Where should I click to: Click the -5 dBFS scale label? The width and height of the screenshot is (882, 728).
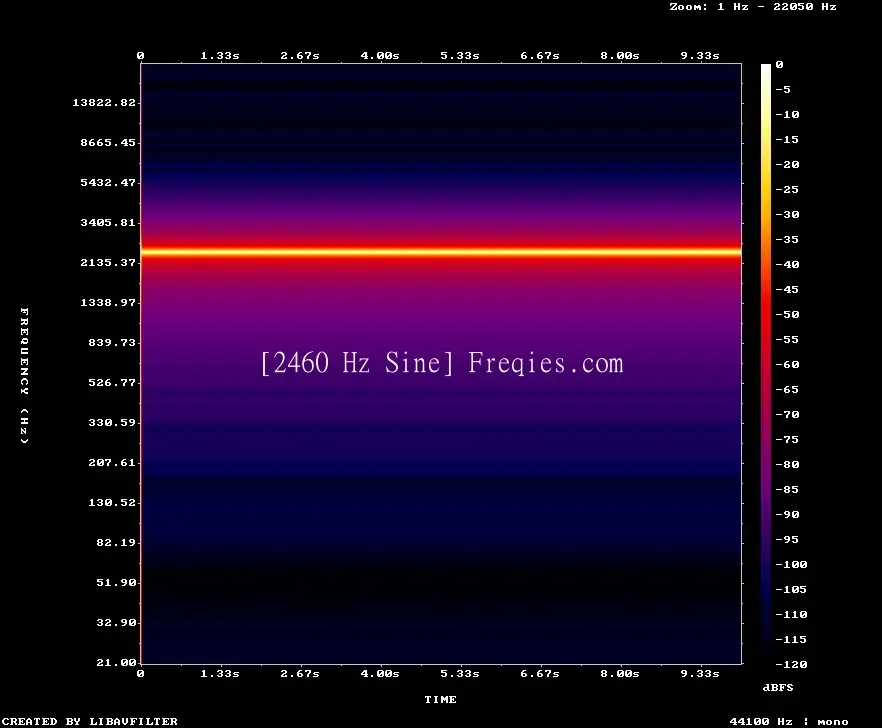783,89
